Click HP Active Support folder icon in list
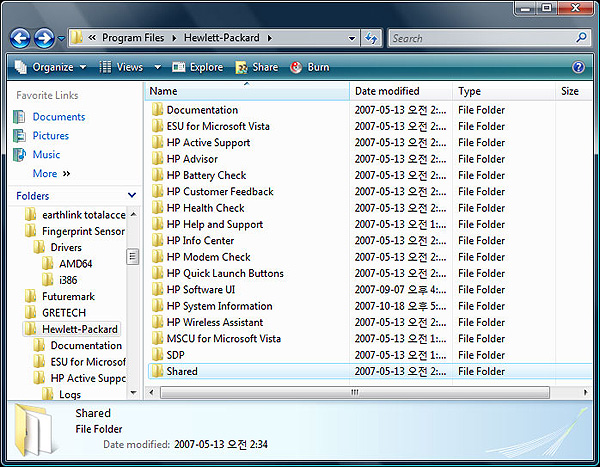The width and height of the screenshot is (600, 467). pyautogui.click(x=157, y=142)
